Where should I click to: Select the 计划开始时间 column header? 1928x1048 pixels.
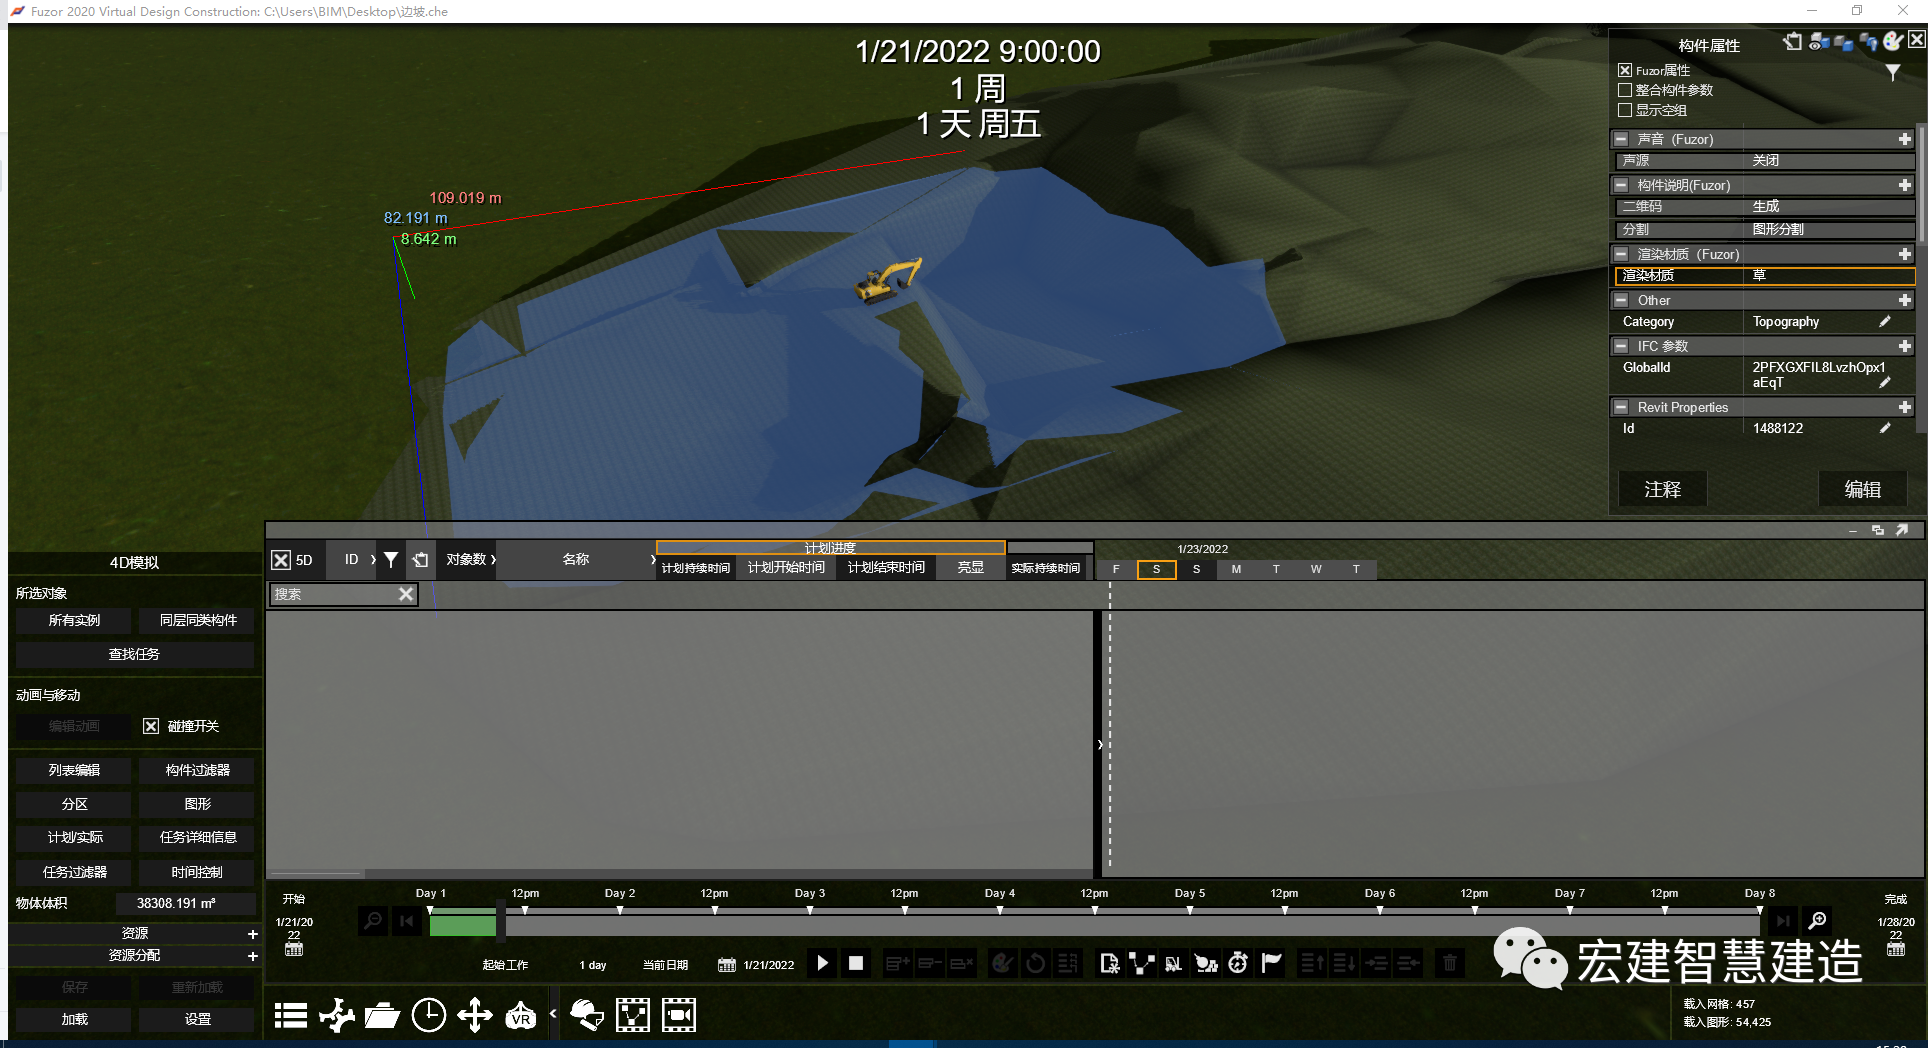787,568
